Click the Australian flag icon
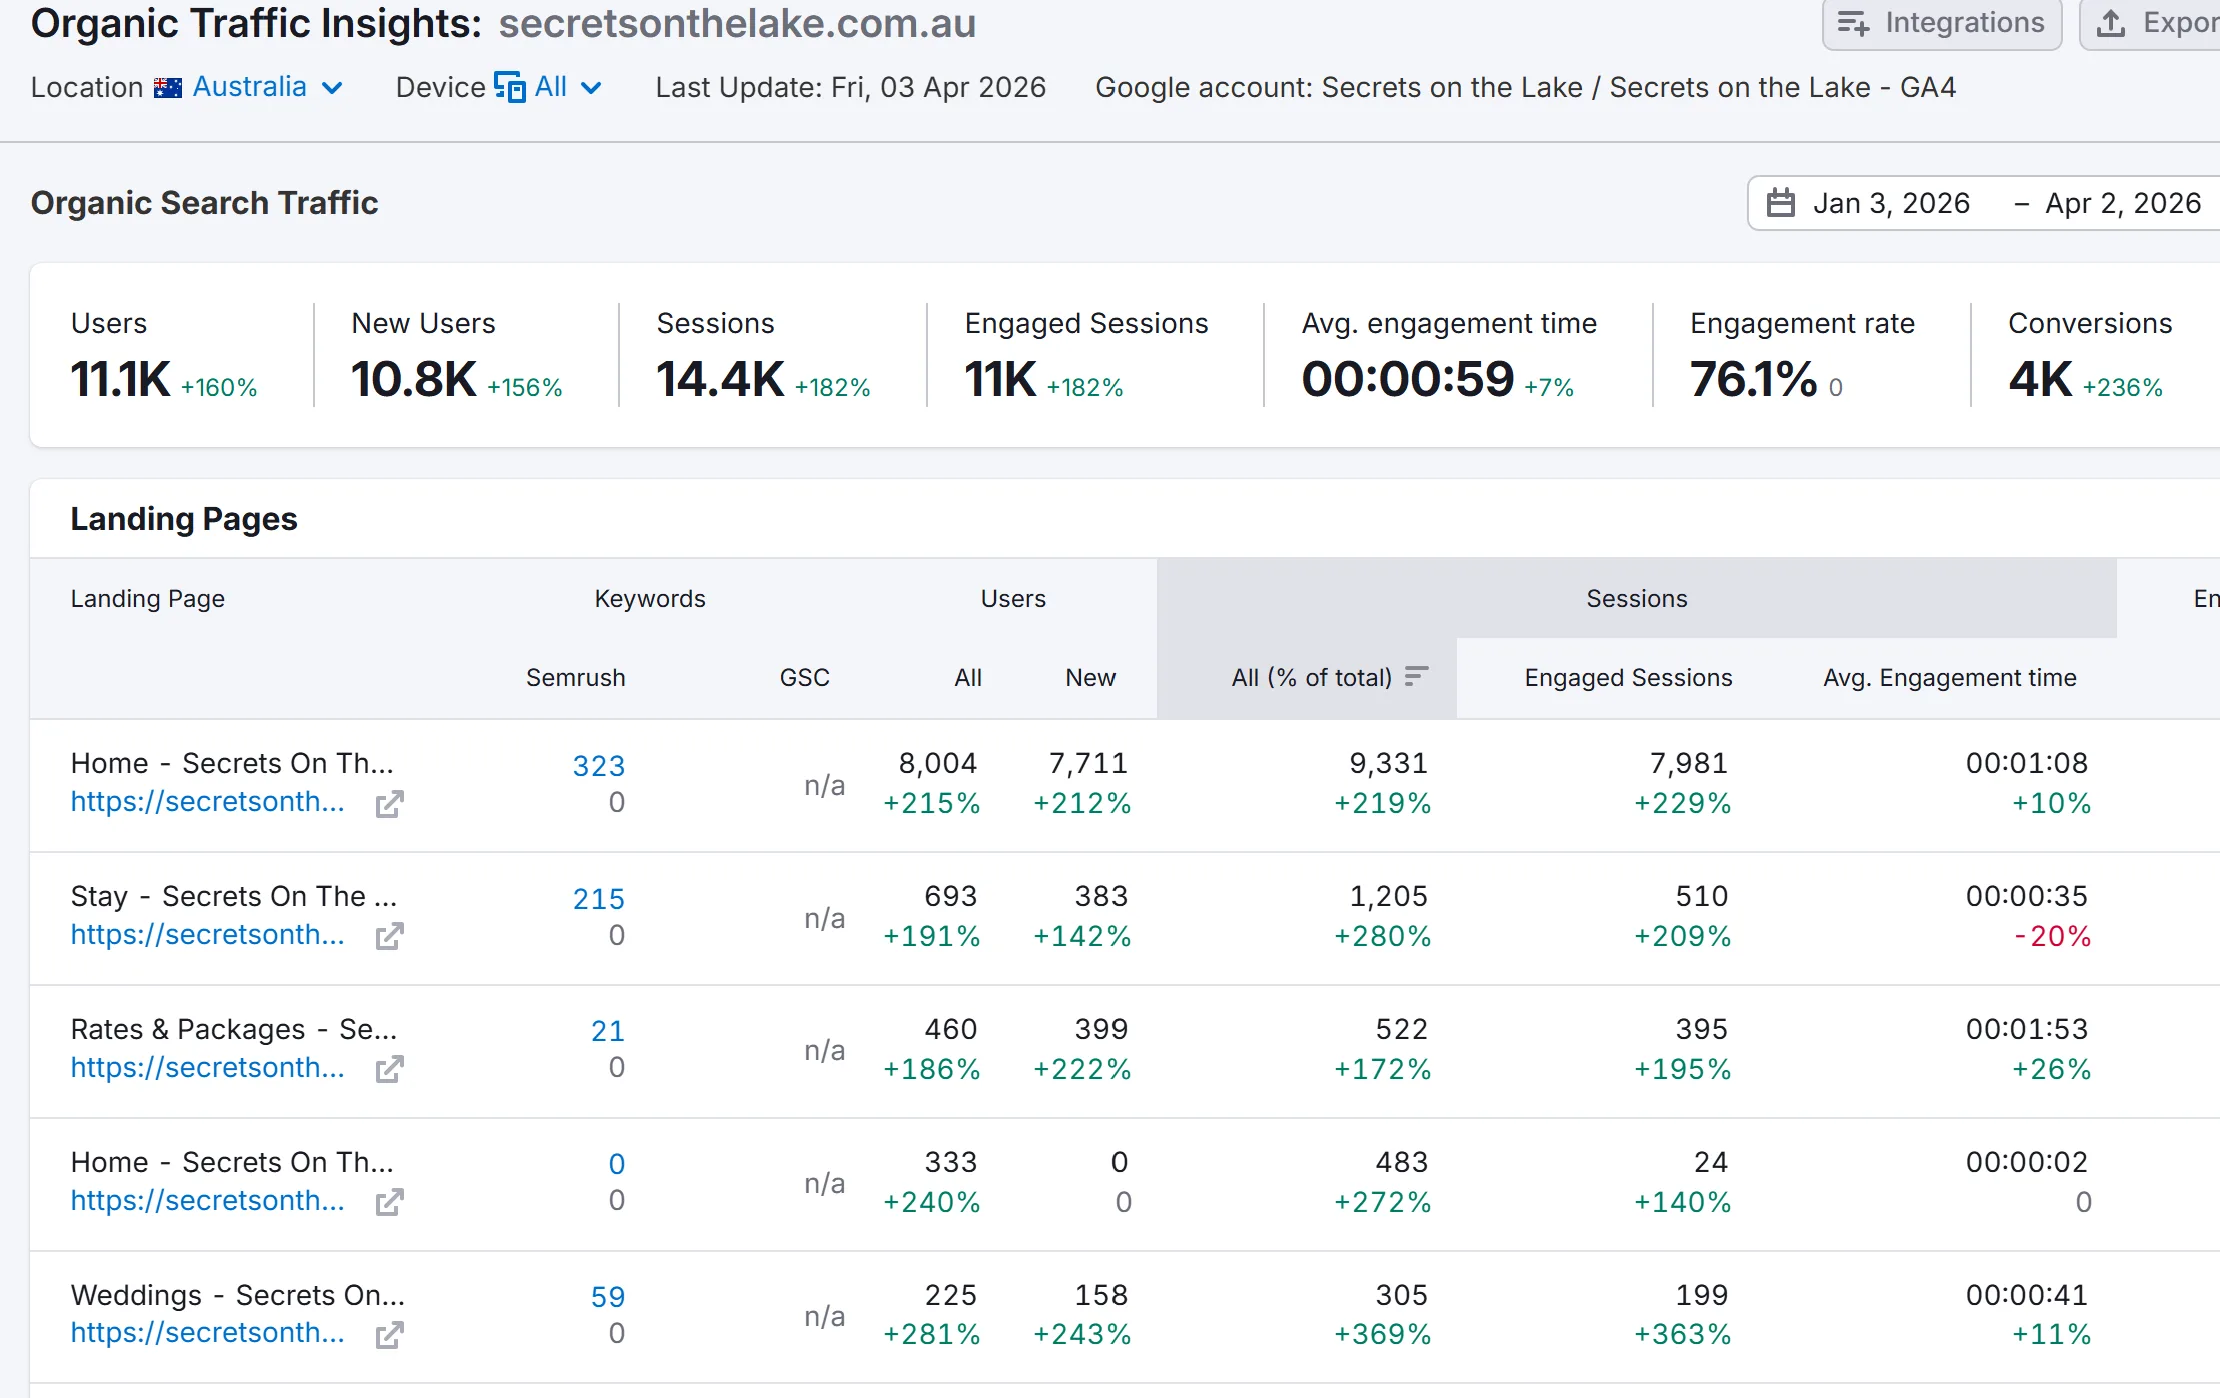This screenshot has width=2220, height=1398. point(168,88)
